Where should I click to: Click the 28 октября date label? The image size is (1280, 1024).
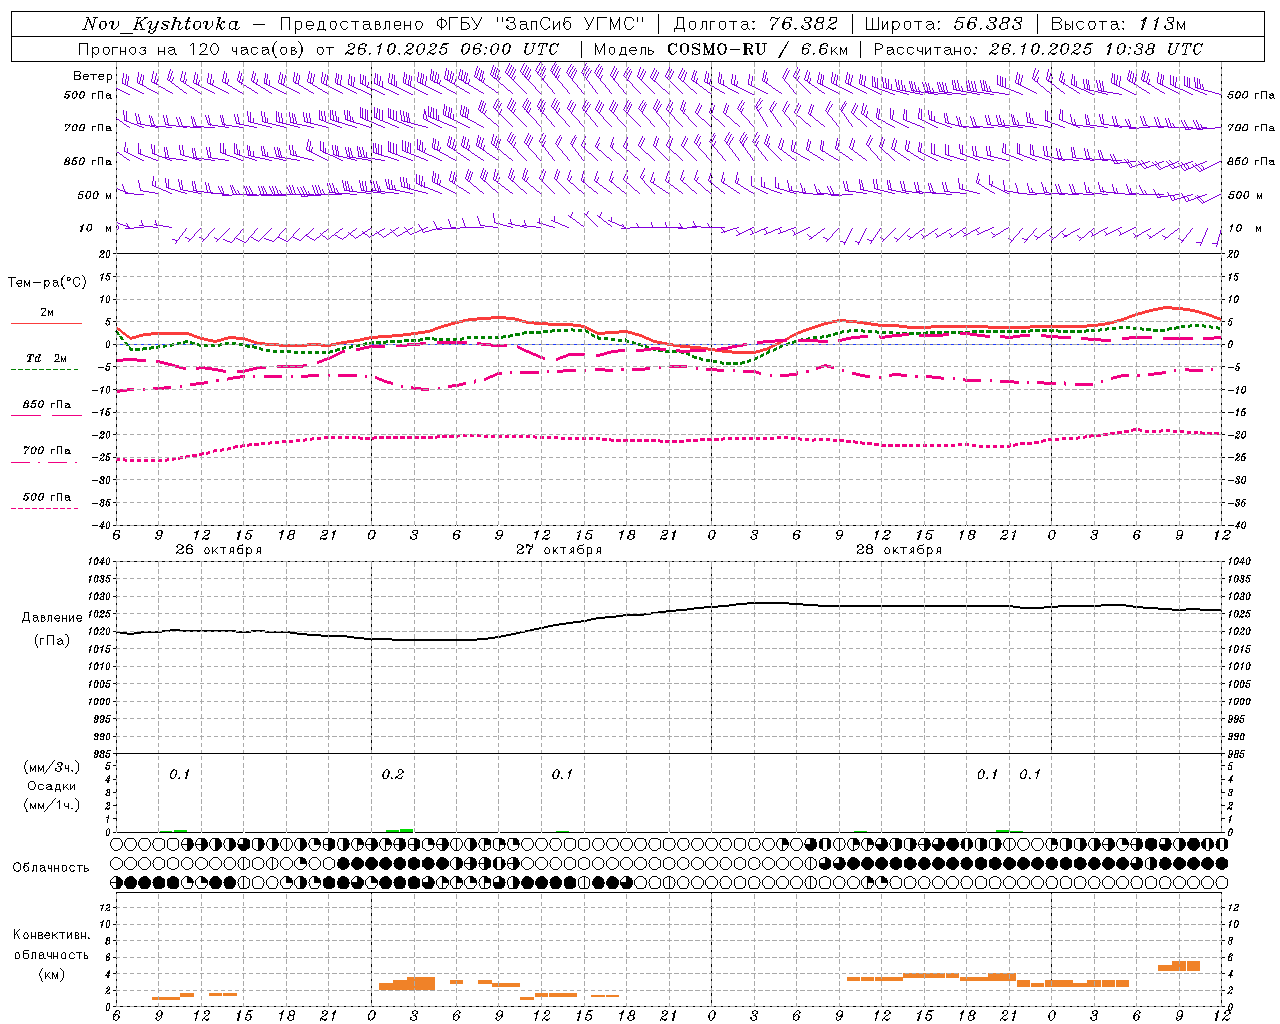[899, 550]
